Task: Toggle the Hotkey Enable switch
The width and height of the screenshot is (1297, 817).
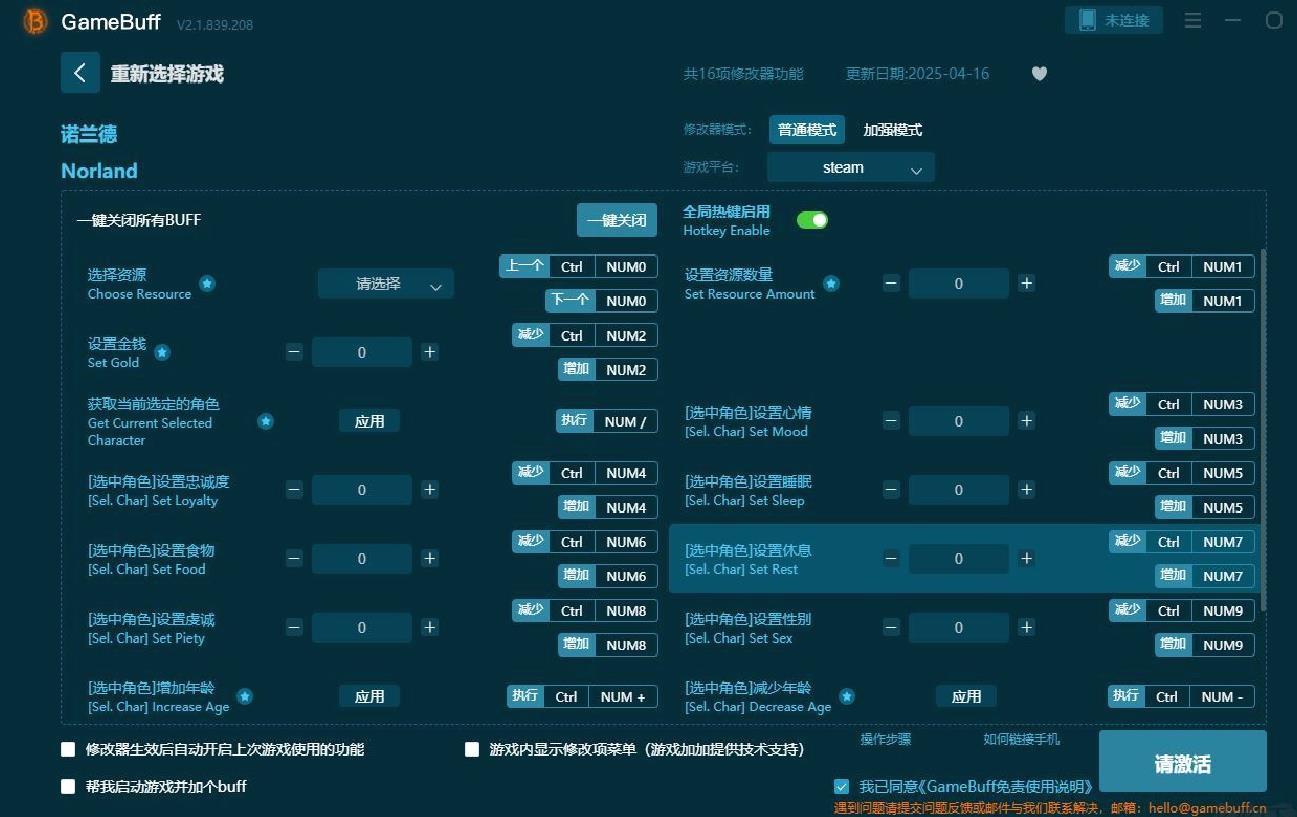Action: (x=812, y=220)
